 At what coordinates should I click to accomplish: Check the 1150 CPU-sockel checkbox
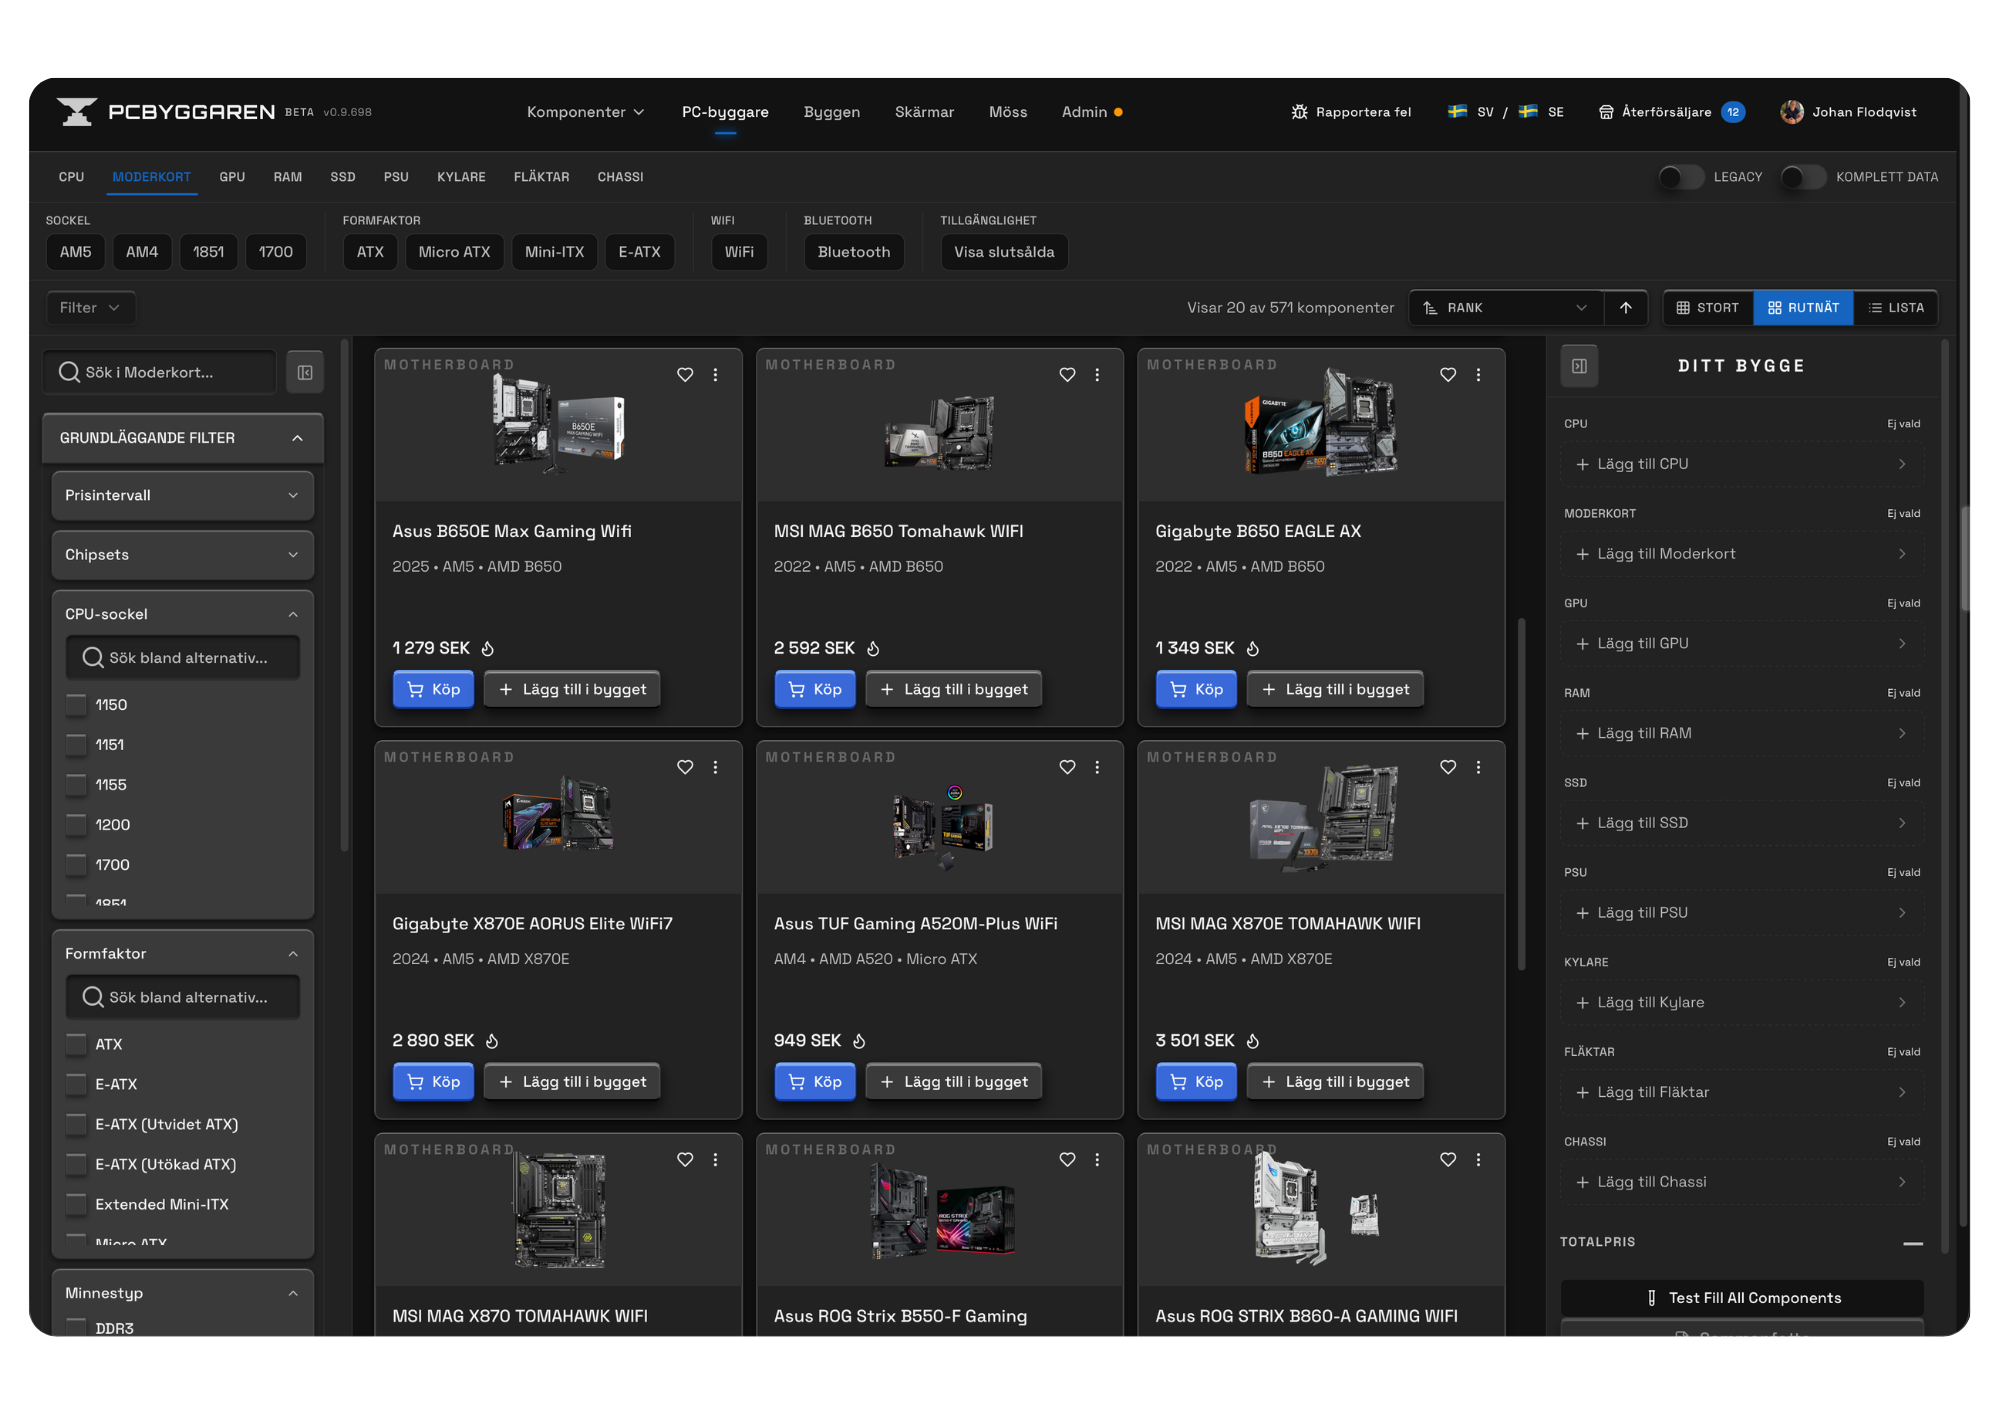click(x=76, y=705)
